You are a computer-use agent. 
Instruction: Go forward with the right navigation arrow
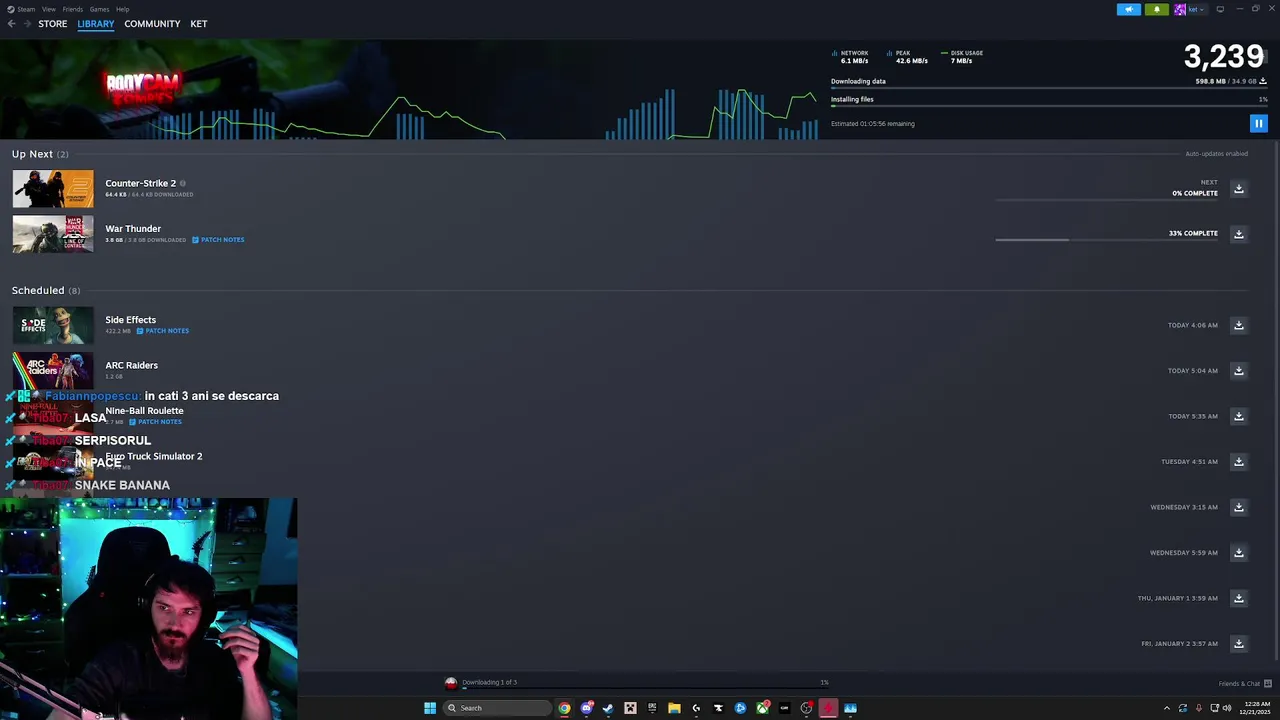tap(27, 24)
